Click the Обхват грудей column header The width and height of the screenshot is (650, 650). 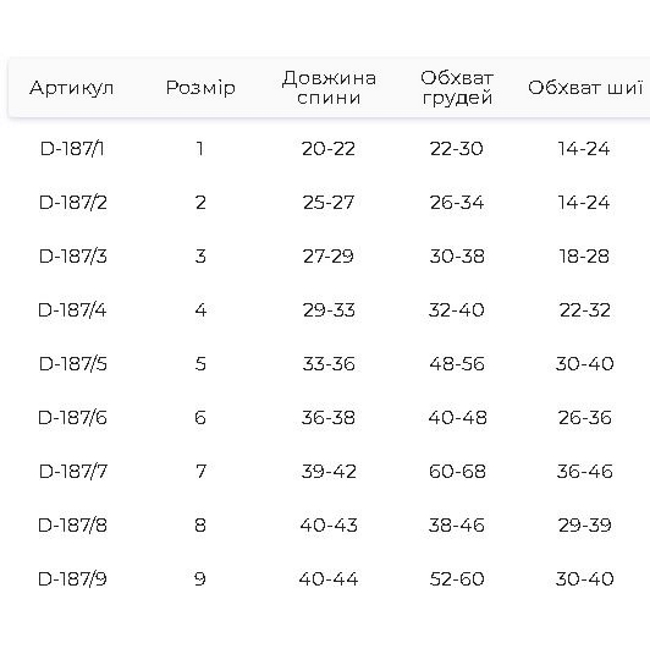click(457, 88)
